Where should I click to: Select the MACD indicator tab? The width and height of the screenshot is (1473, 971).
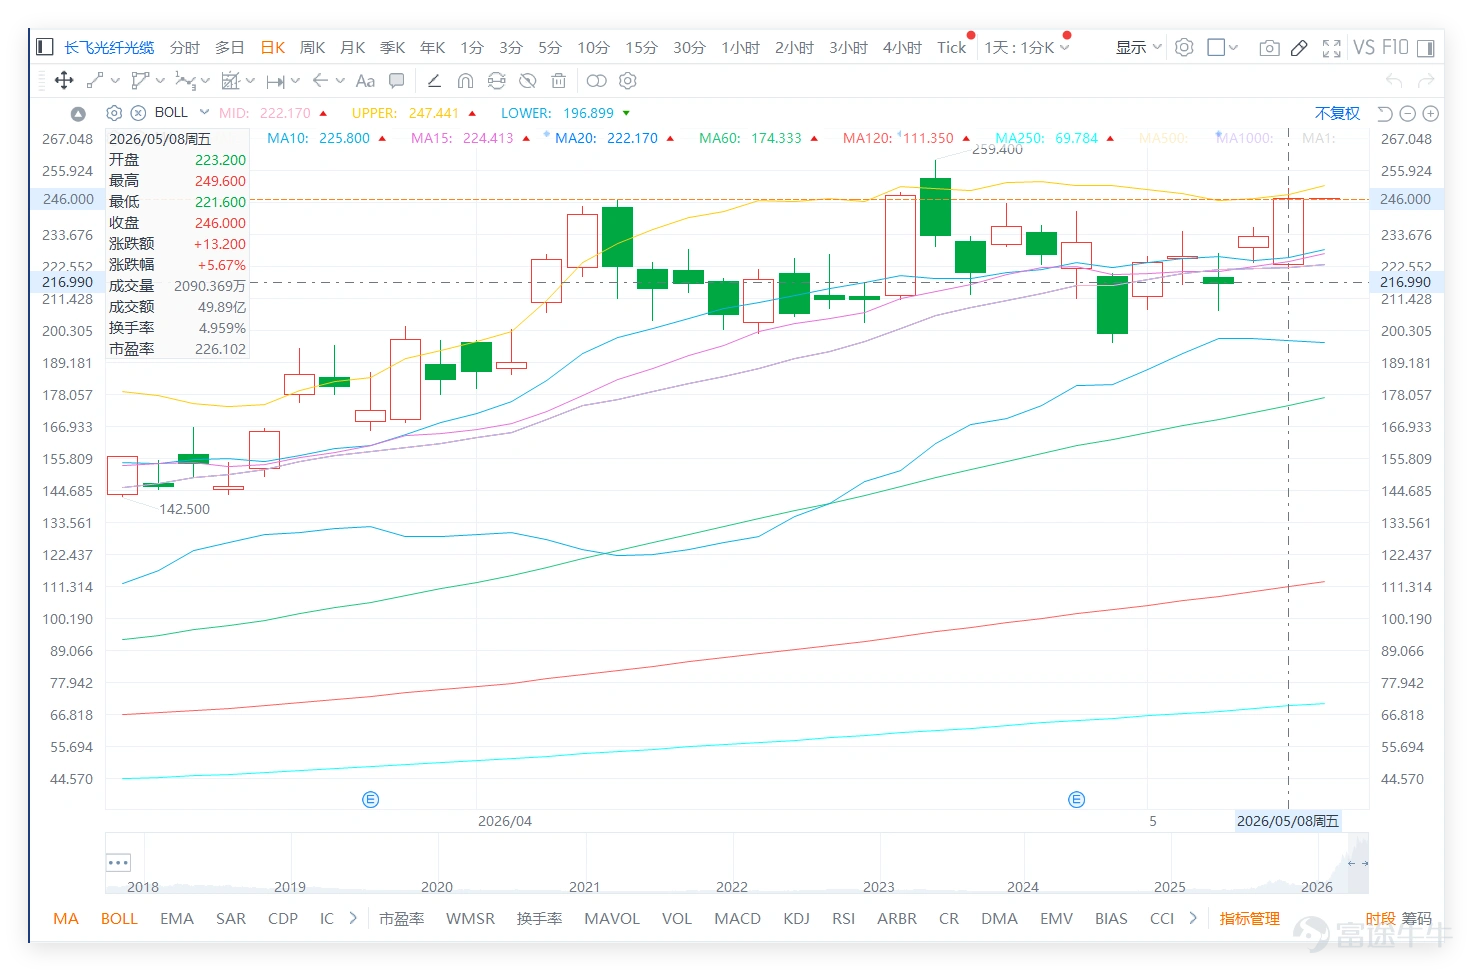coord(737,918)
